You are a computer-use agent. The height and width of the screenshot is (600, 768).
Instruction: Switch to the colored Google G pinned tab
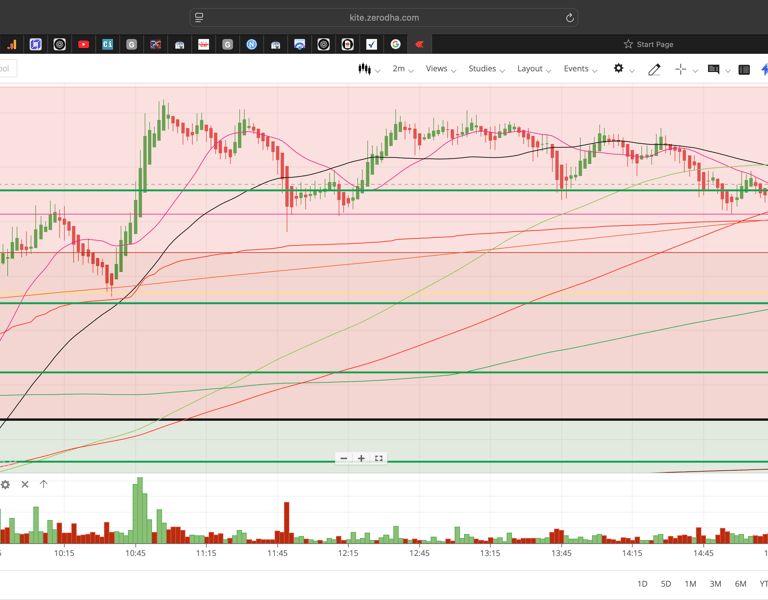click(x=395, y=45)
